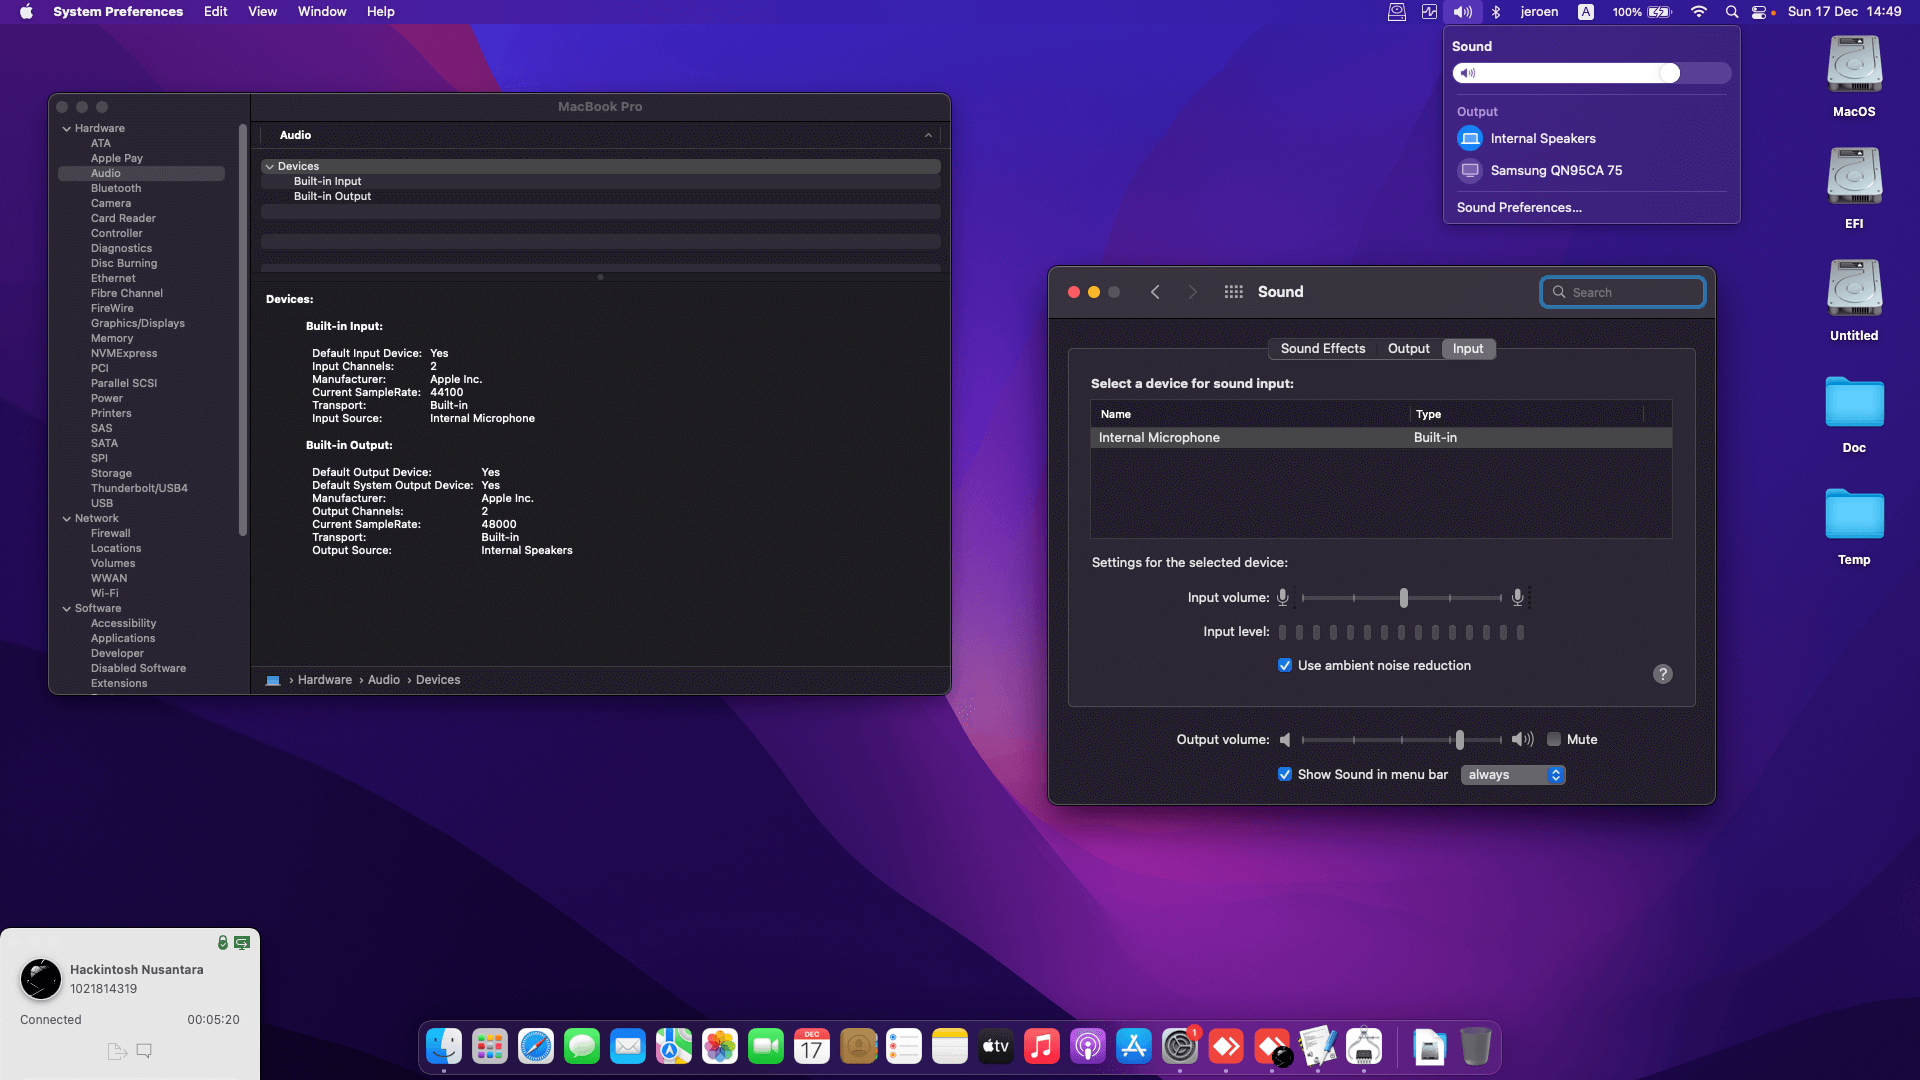This screenshot has height=1080, width=1920.
Task: Launch the Music app from the dock
Action: click(1042, 1047)
